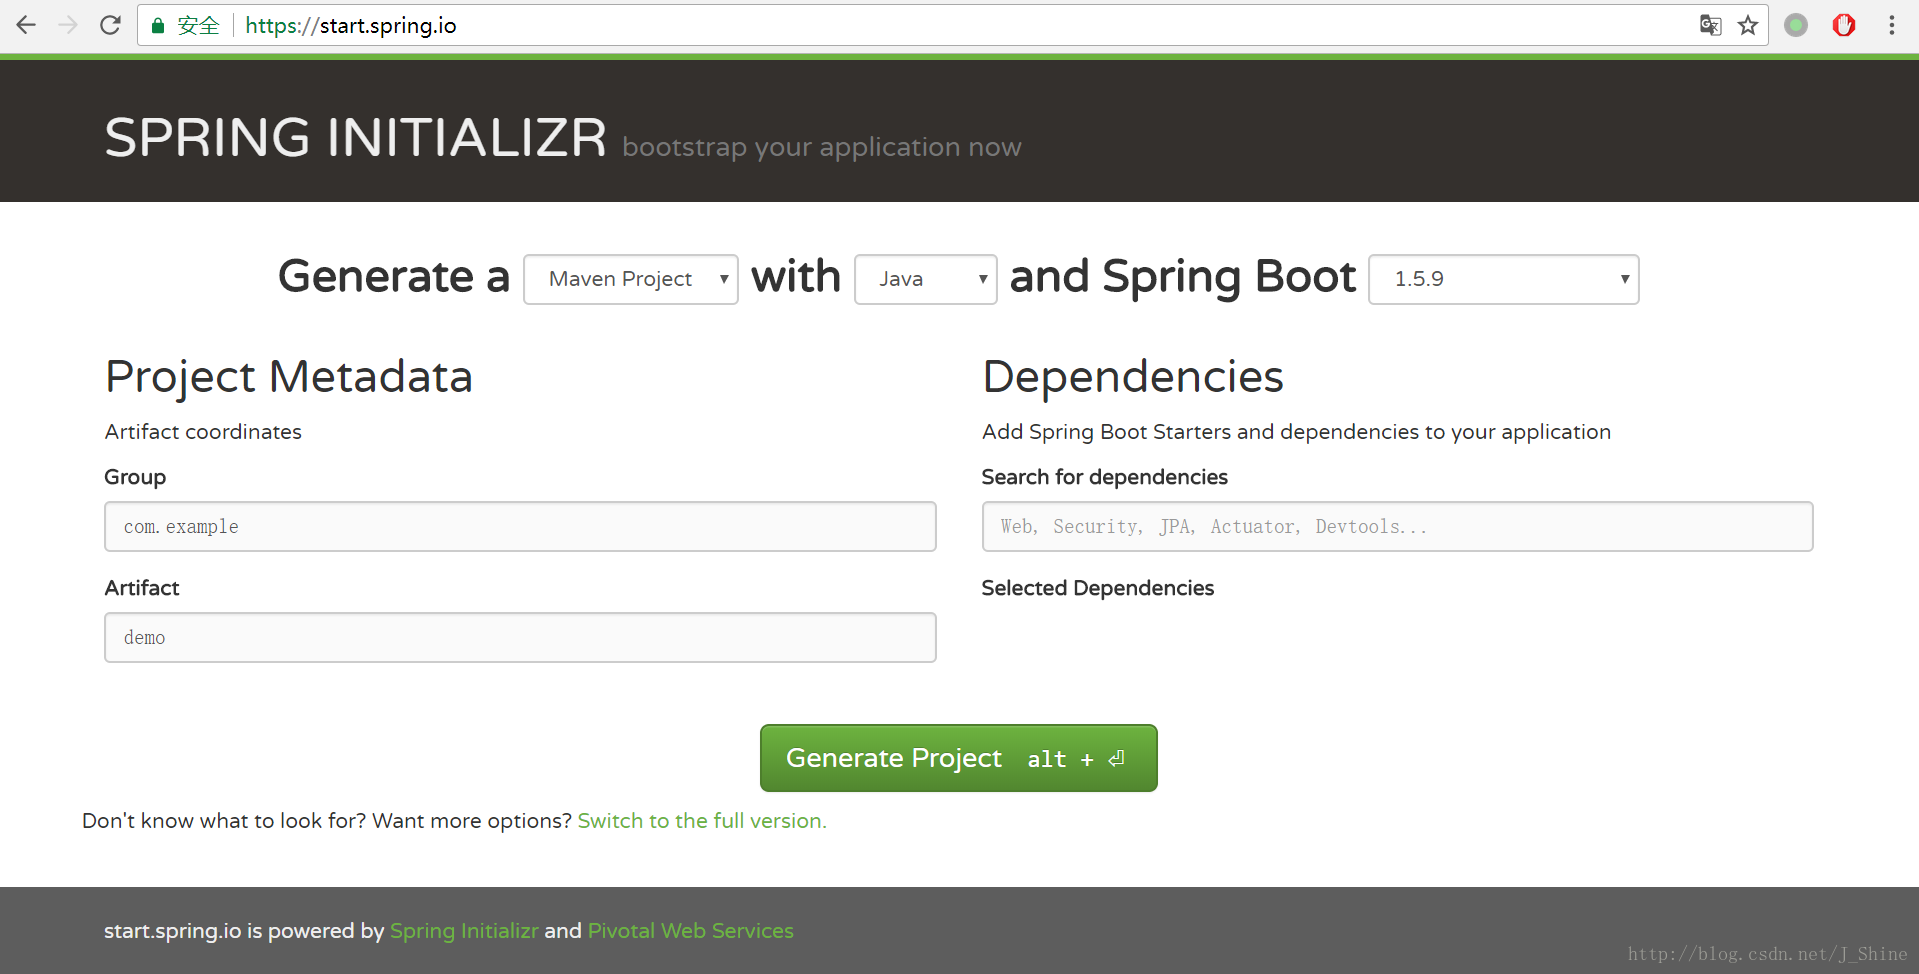Click the green secure padlock icon
The height and width of the screenshot is (974, 1919).
[157, 26]
